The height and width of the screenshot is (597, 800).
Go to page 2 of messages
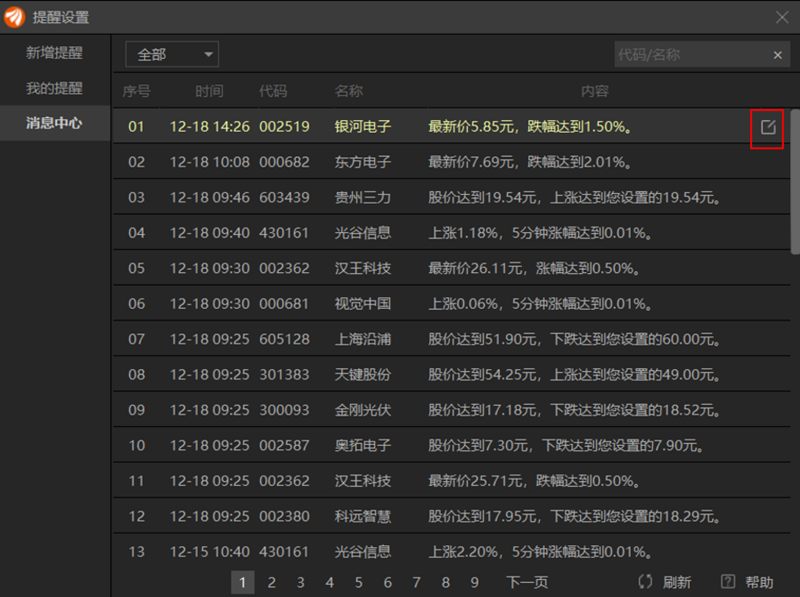click(x=271, y=582)
